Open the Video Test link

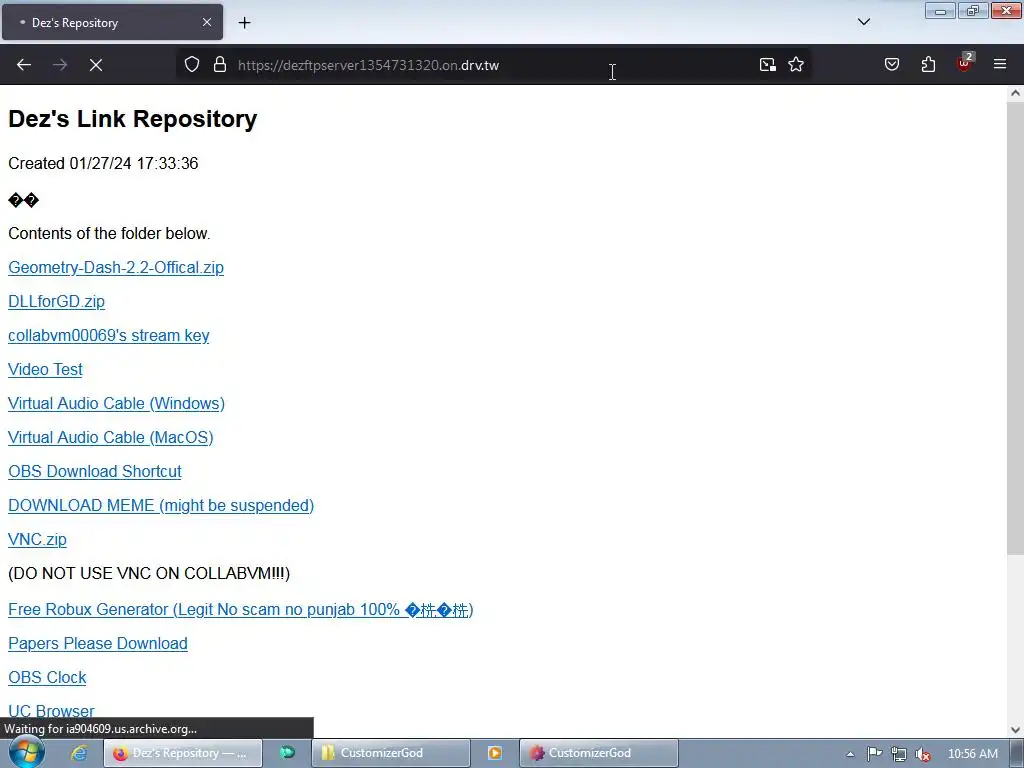pyautogui.click(x=45, y=370)
